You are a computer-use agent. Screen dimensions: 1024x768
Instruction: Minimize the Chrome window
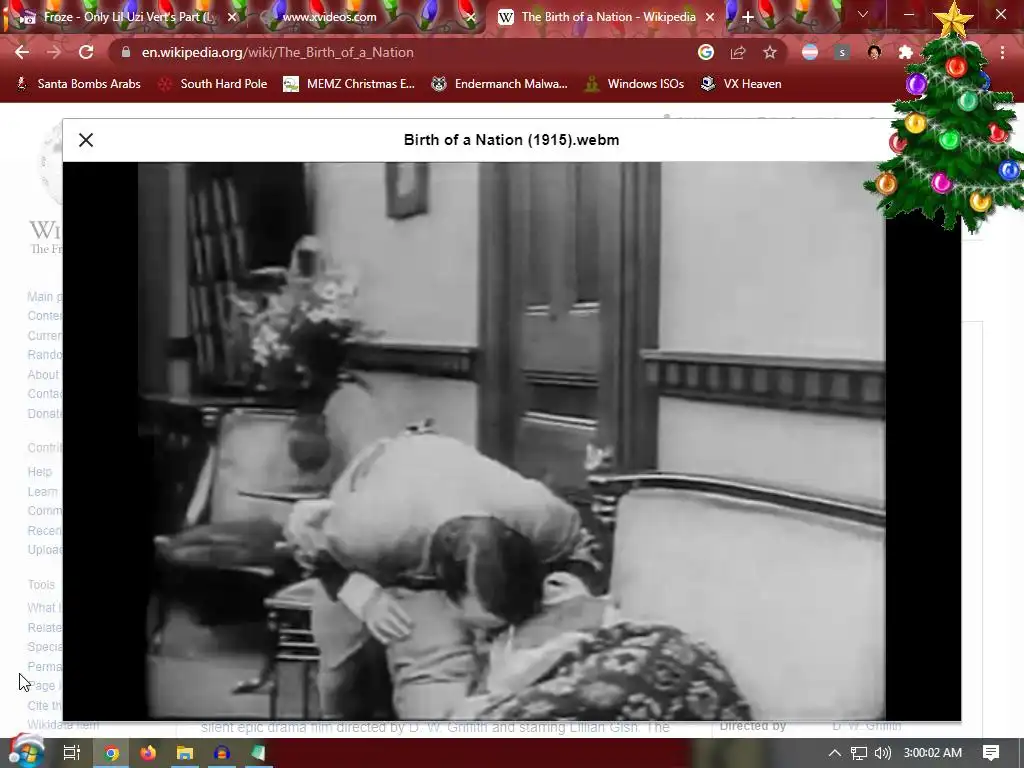click(x=909, y=14)
